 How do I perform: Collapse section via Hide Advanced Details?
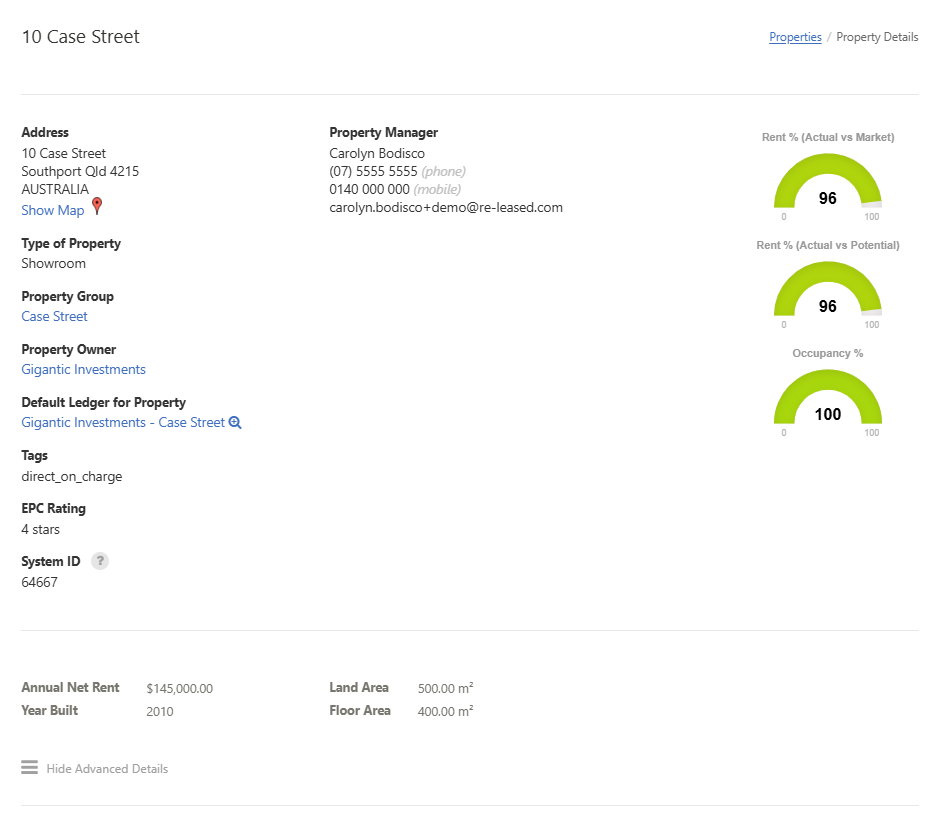click(107, 769)
